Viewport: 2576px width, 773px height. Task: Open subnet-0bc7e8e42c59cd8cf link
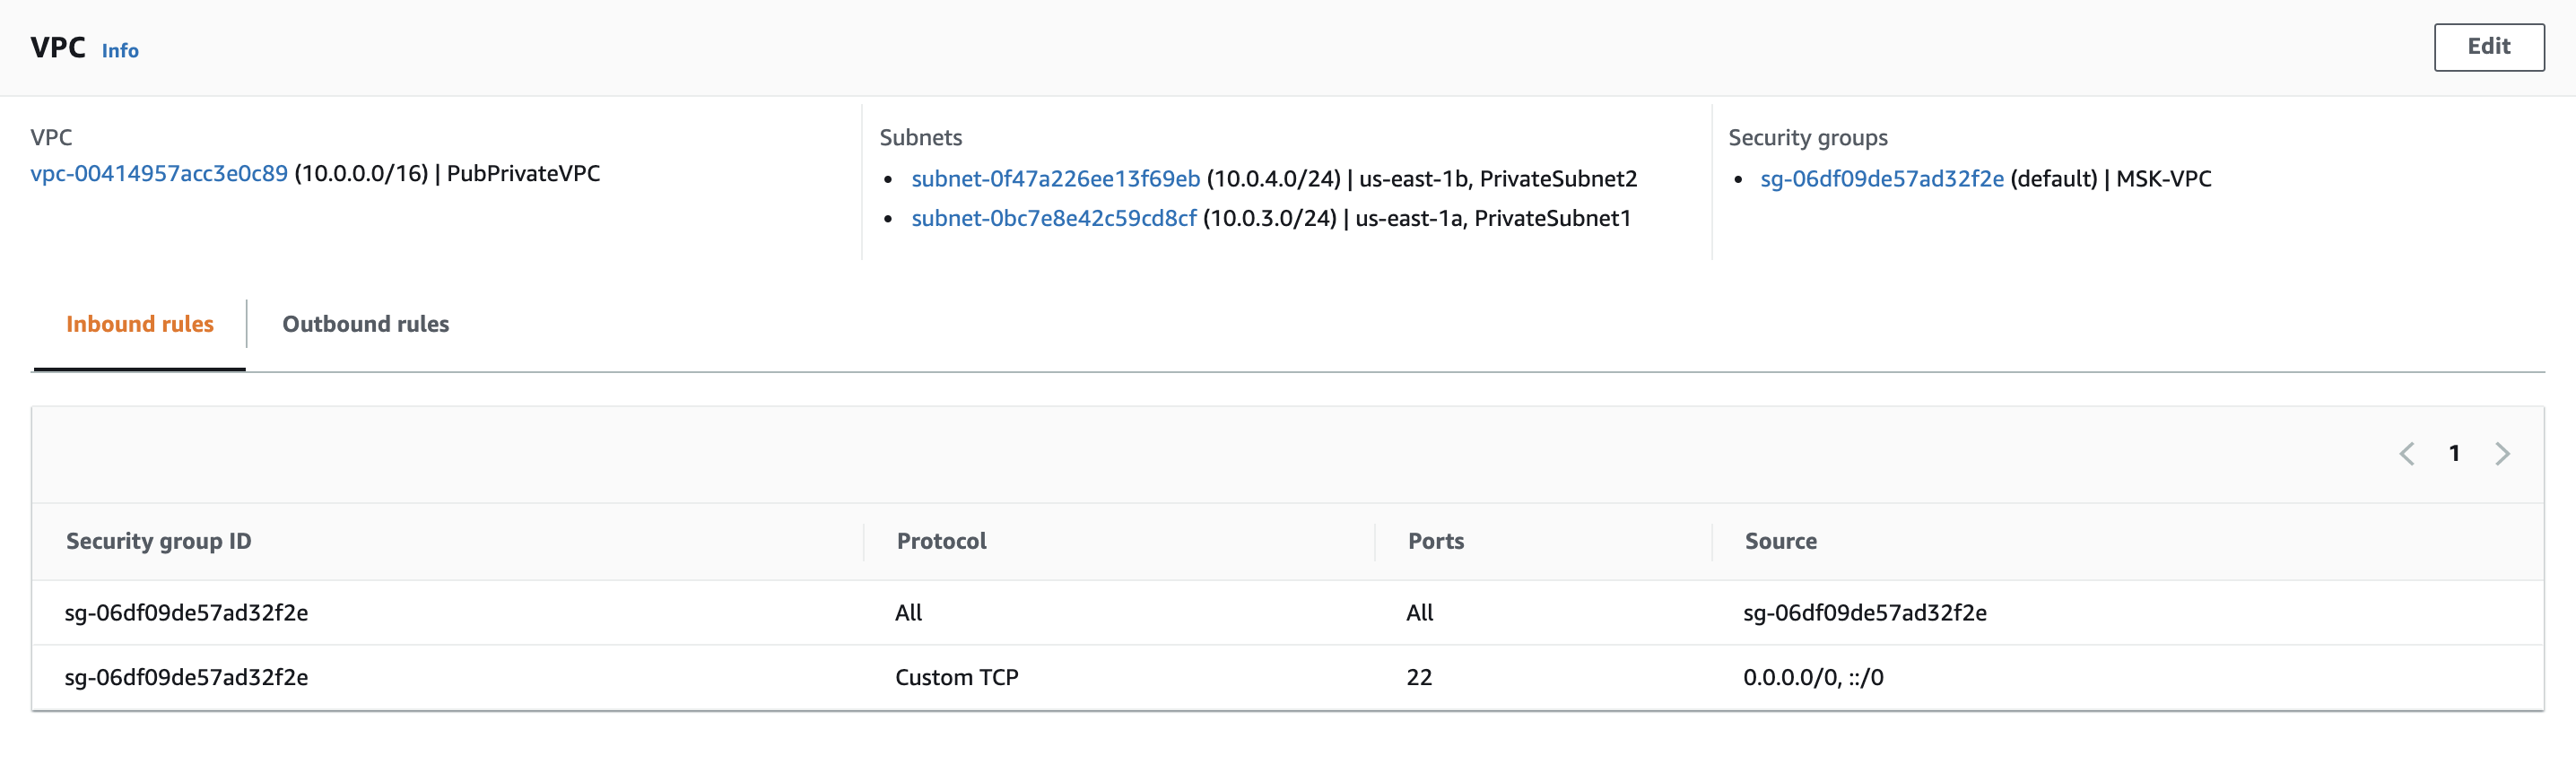1053,219
